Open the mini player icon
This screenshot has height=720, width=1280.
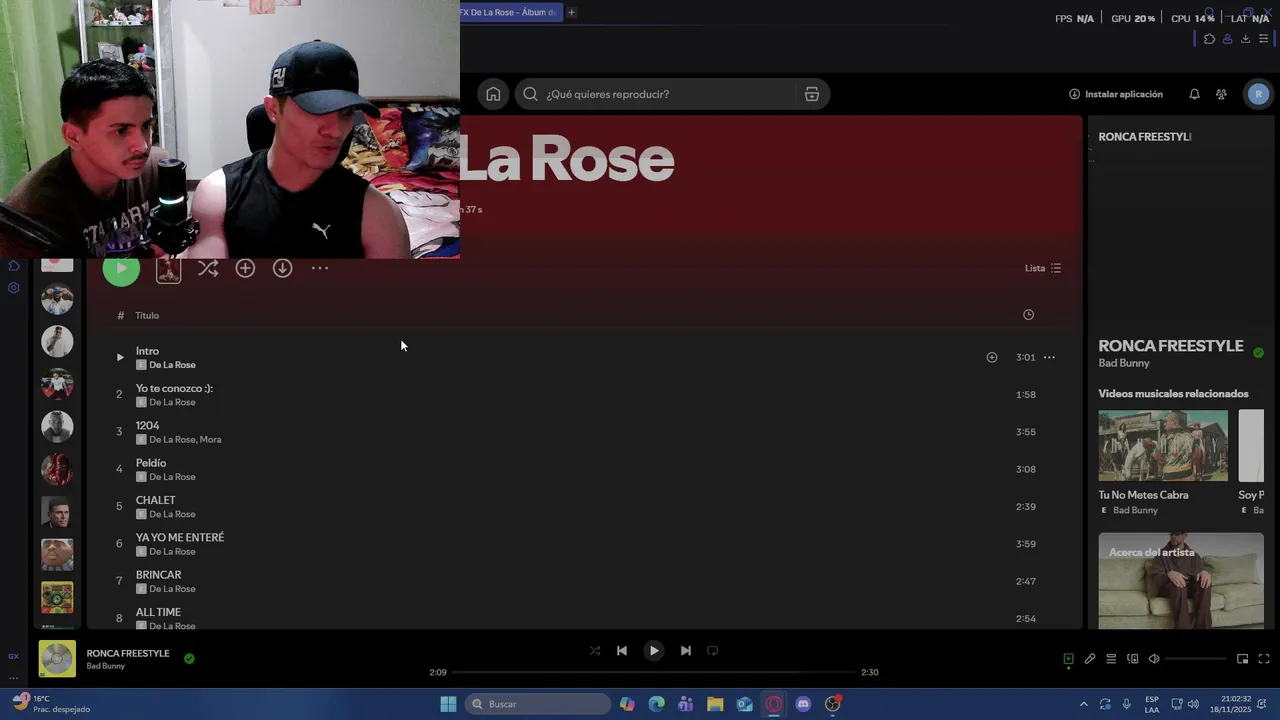pos(1242,659)
